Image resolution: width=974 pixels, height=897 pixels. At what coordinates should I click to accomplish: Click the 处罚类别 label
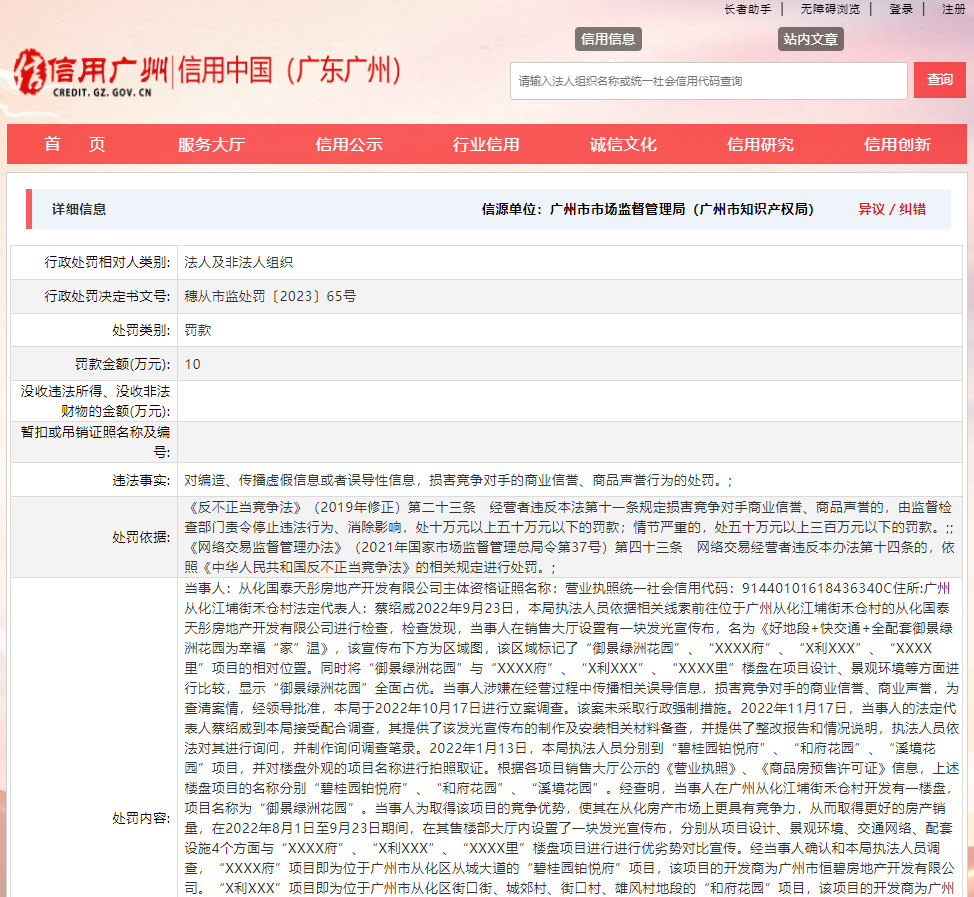click(141, 330)
